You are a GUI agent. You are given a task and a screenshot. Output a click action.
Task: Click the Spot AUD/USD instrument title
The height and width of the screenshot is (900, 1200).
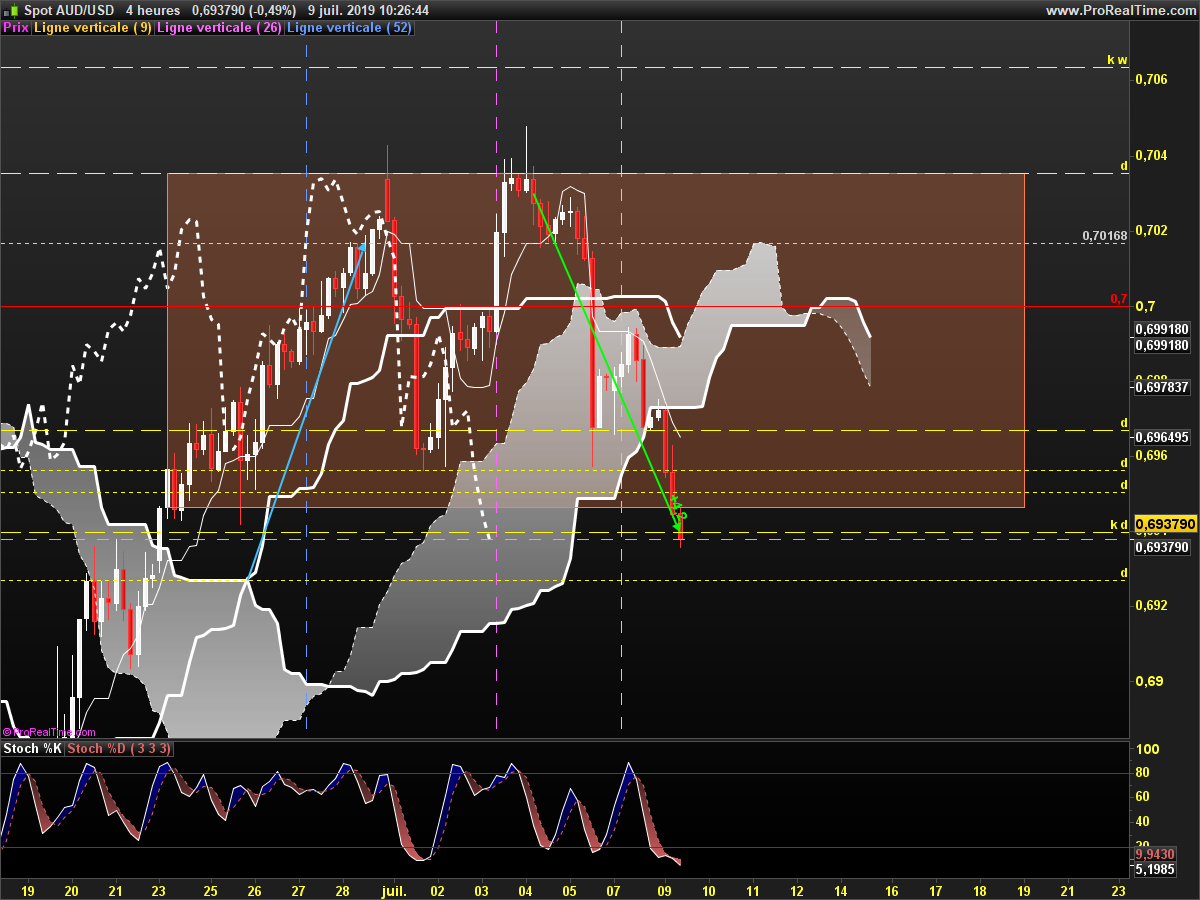click(68, 10)
